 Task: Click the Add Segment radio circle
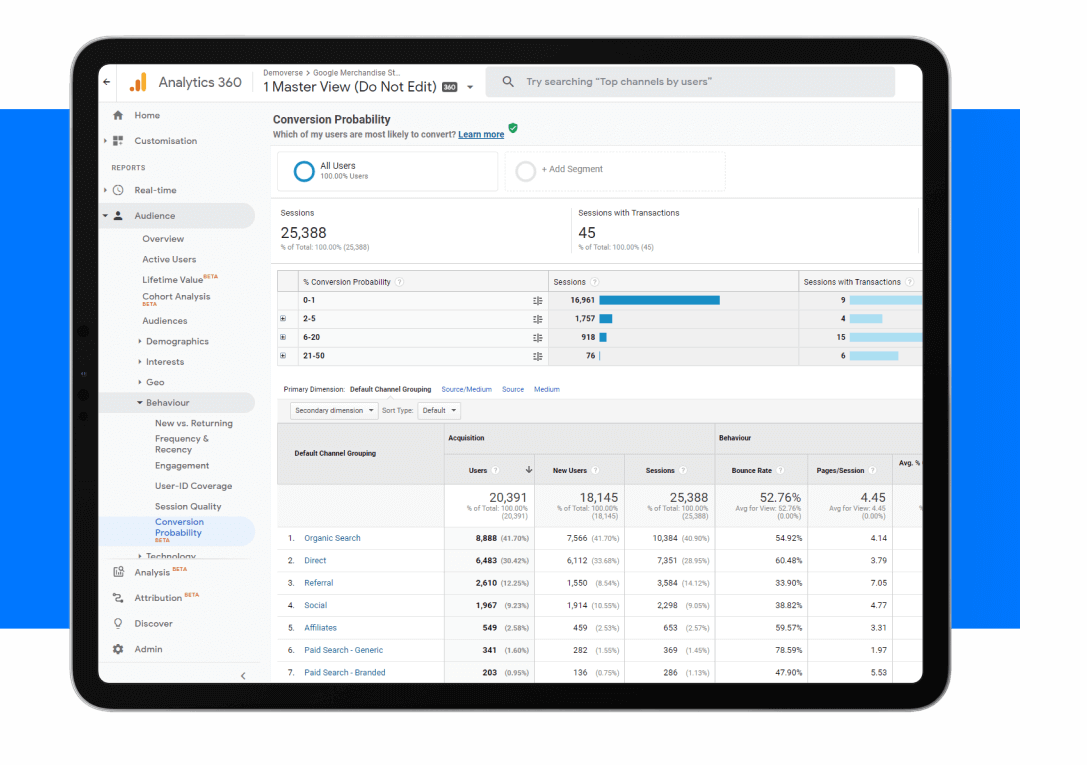(x=526, y=171)
